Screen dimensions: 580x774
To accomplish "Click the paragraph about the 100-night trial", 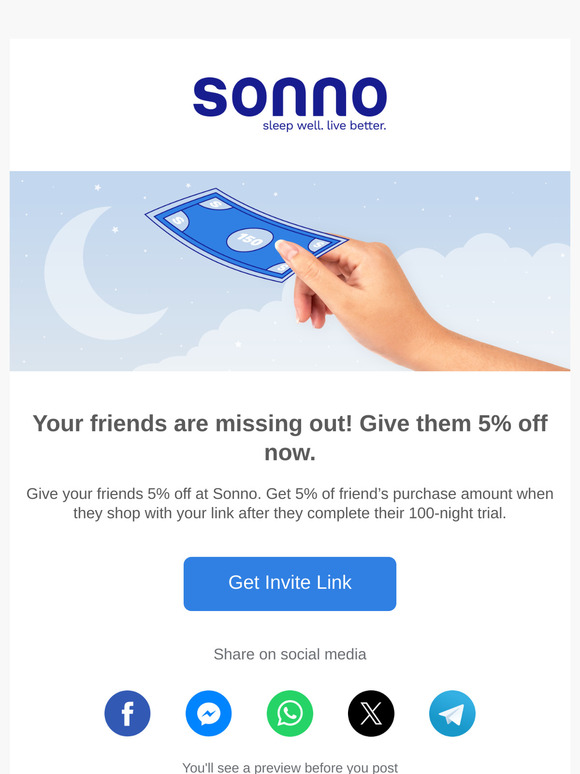I will tap(290, 503).
